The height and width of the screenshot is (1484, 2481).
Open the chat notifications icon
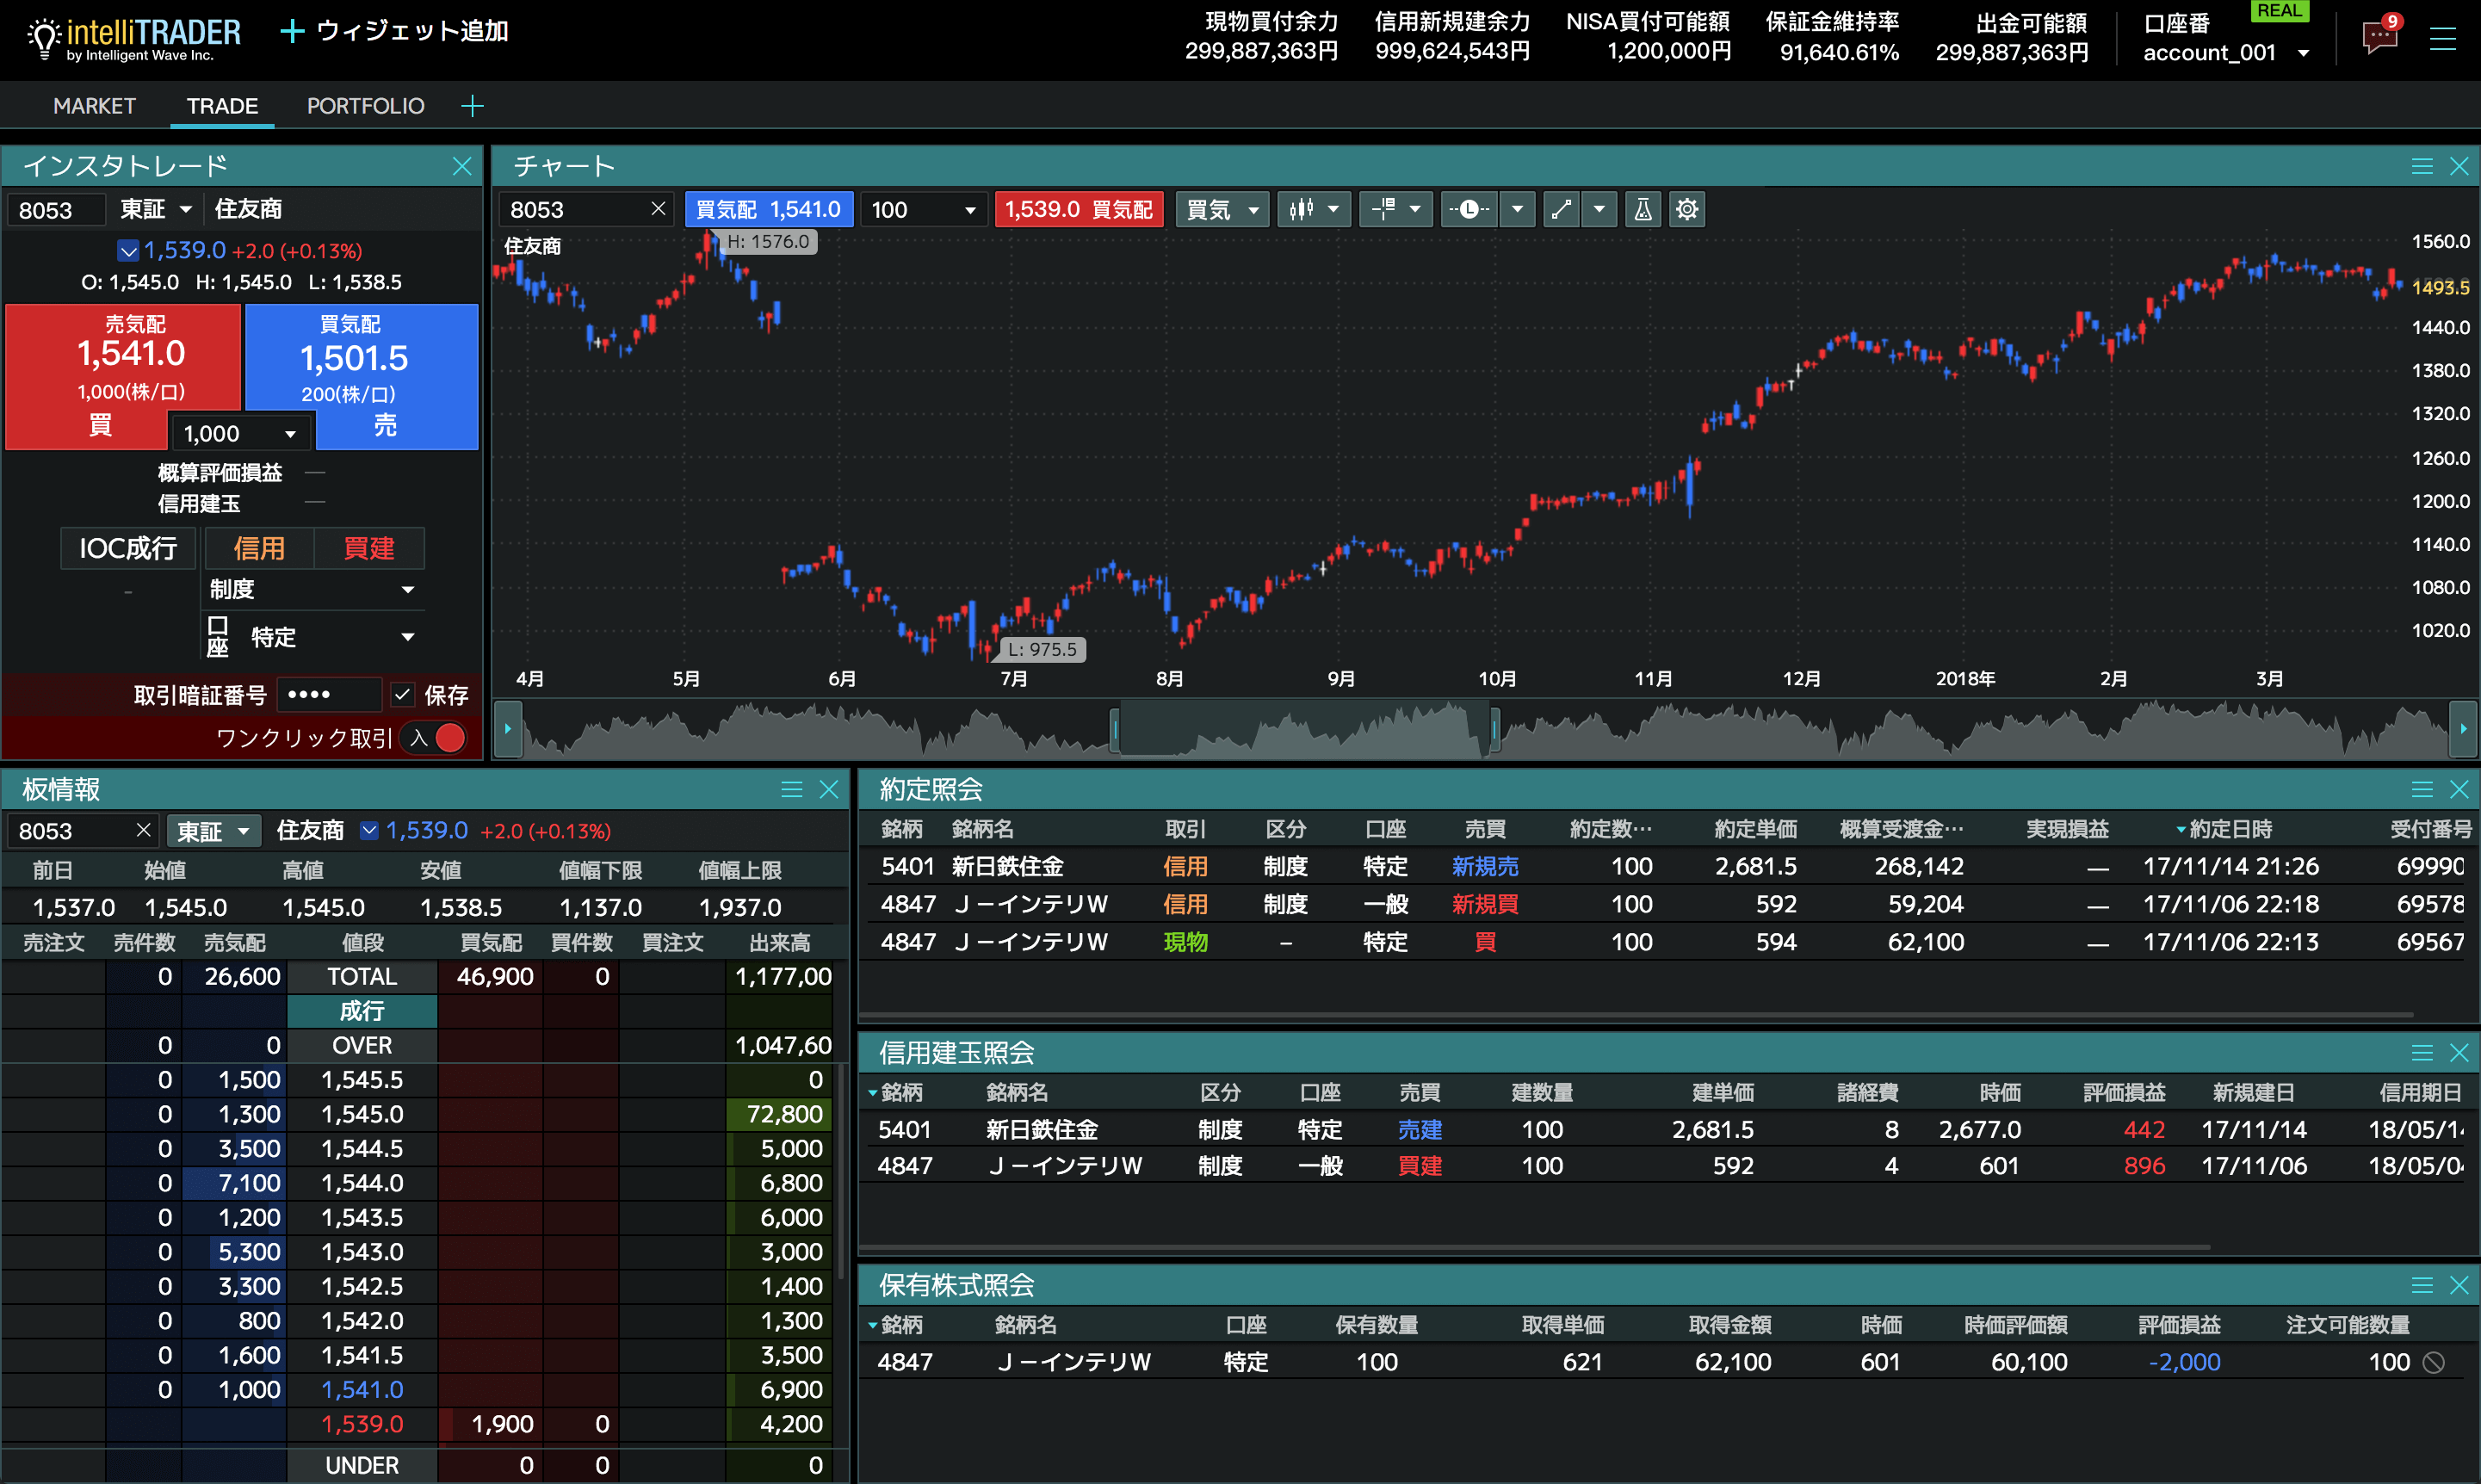pos(2381,38)
